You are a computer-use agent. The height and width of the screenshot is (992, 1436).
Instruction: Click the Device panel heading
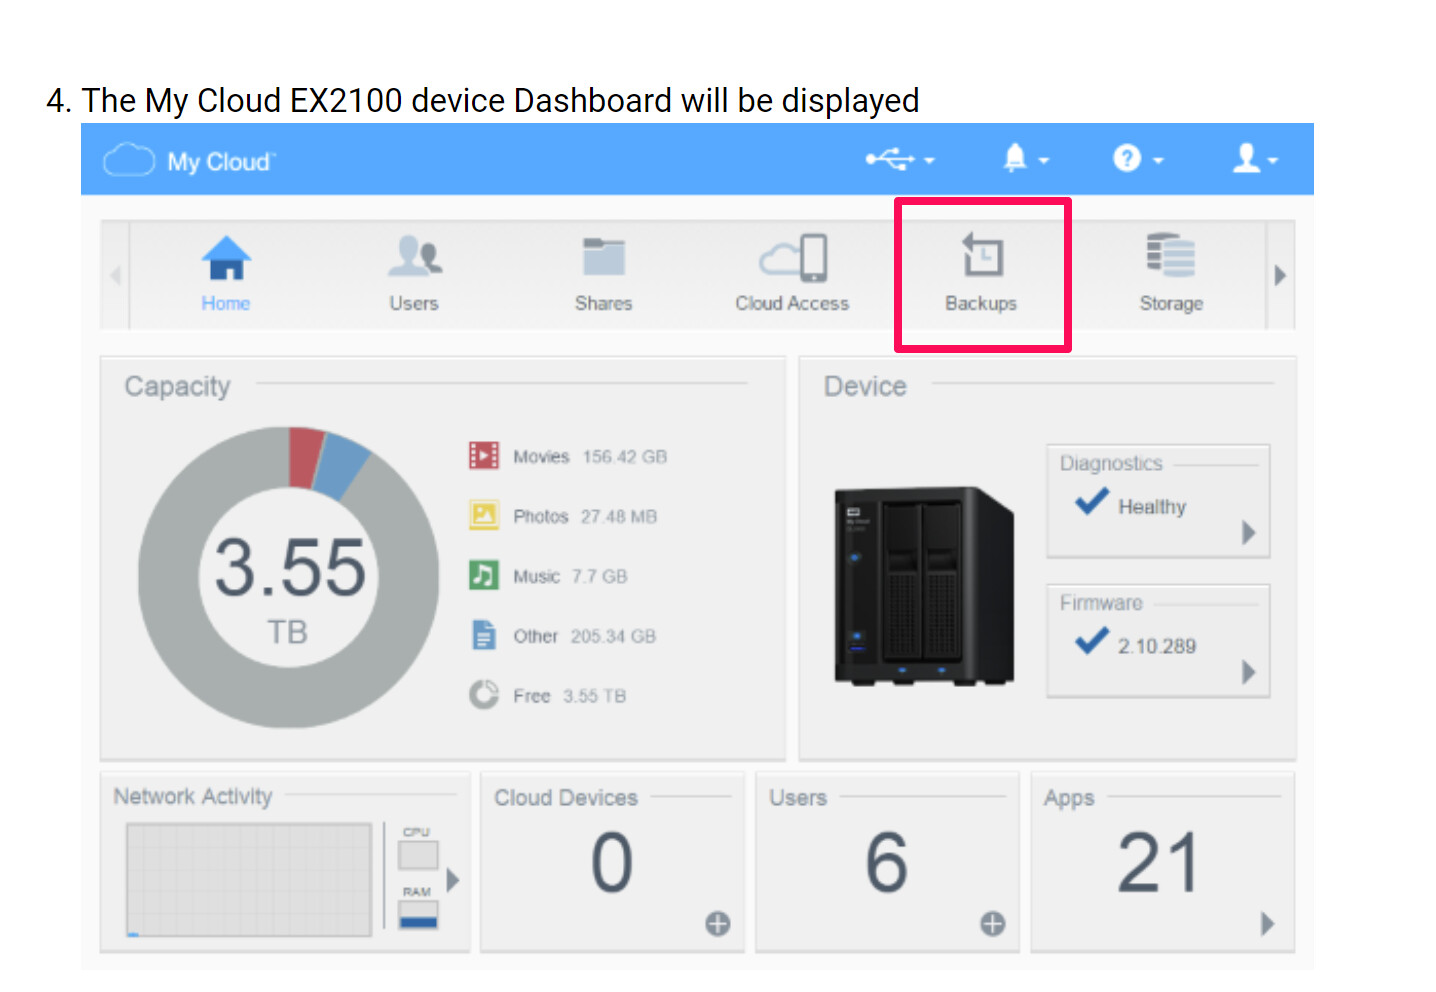865,387
